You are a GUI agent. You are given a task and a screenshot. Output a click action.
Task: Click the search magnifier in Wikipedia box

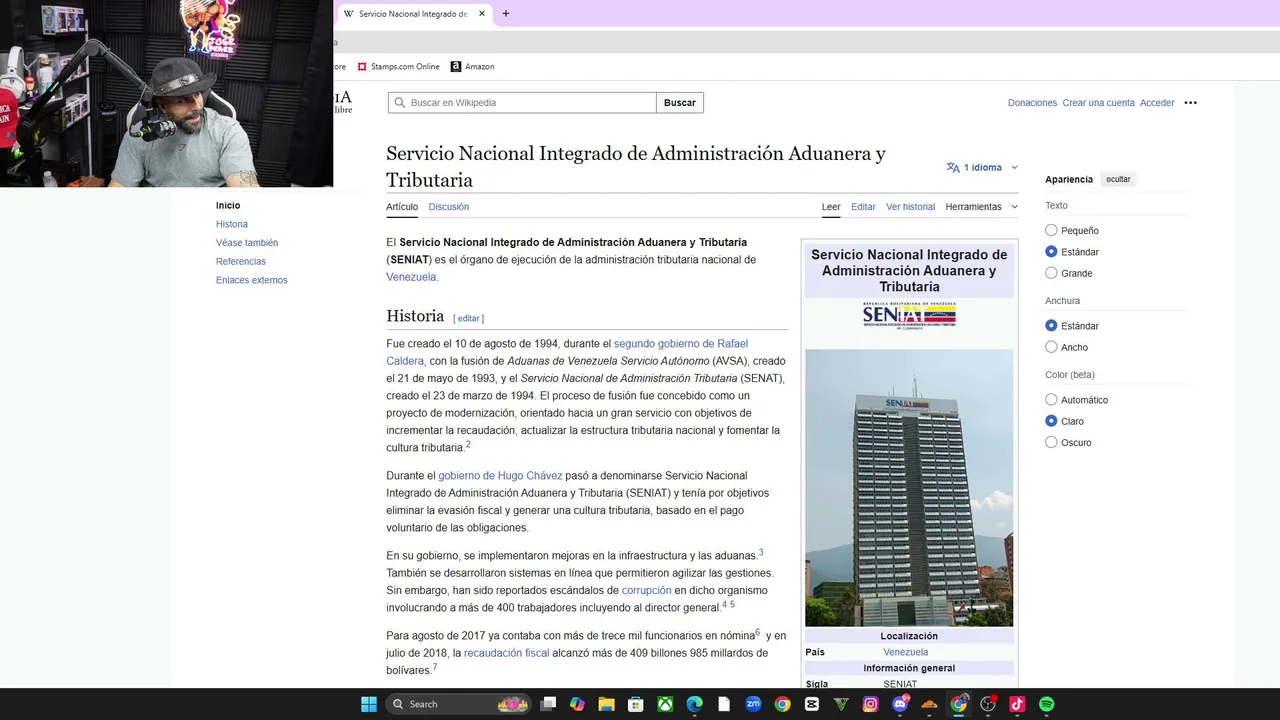[400, 102]
